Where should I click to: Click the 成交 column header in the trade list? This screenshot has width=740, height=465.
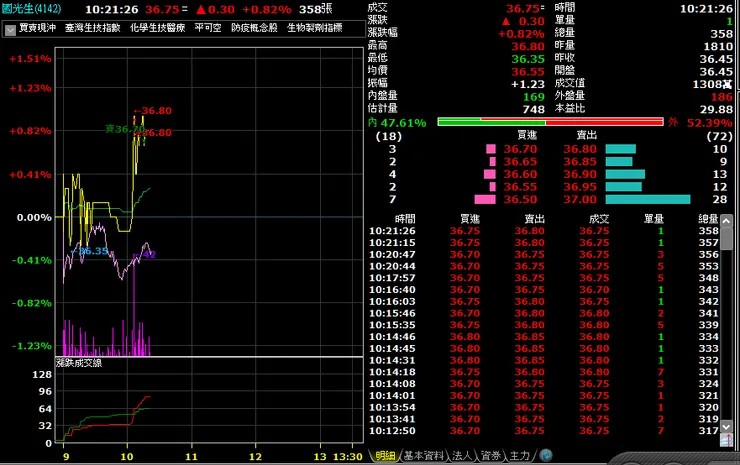pos(599,219)
